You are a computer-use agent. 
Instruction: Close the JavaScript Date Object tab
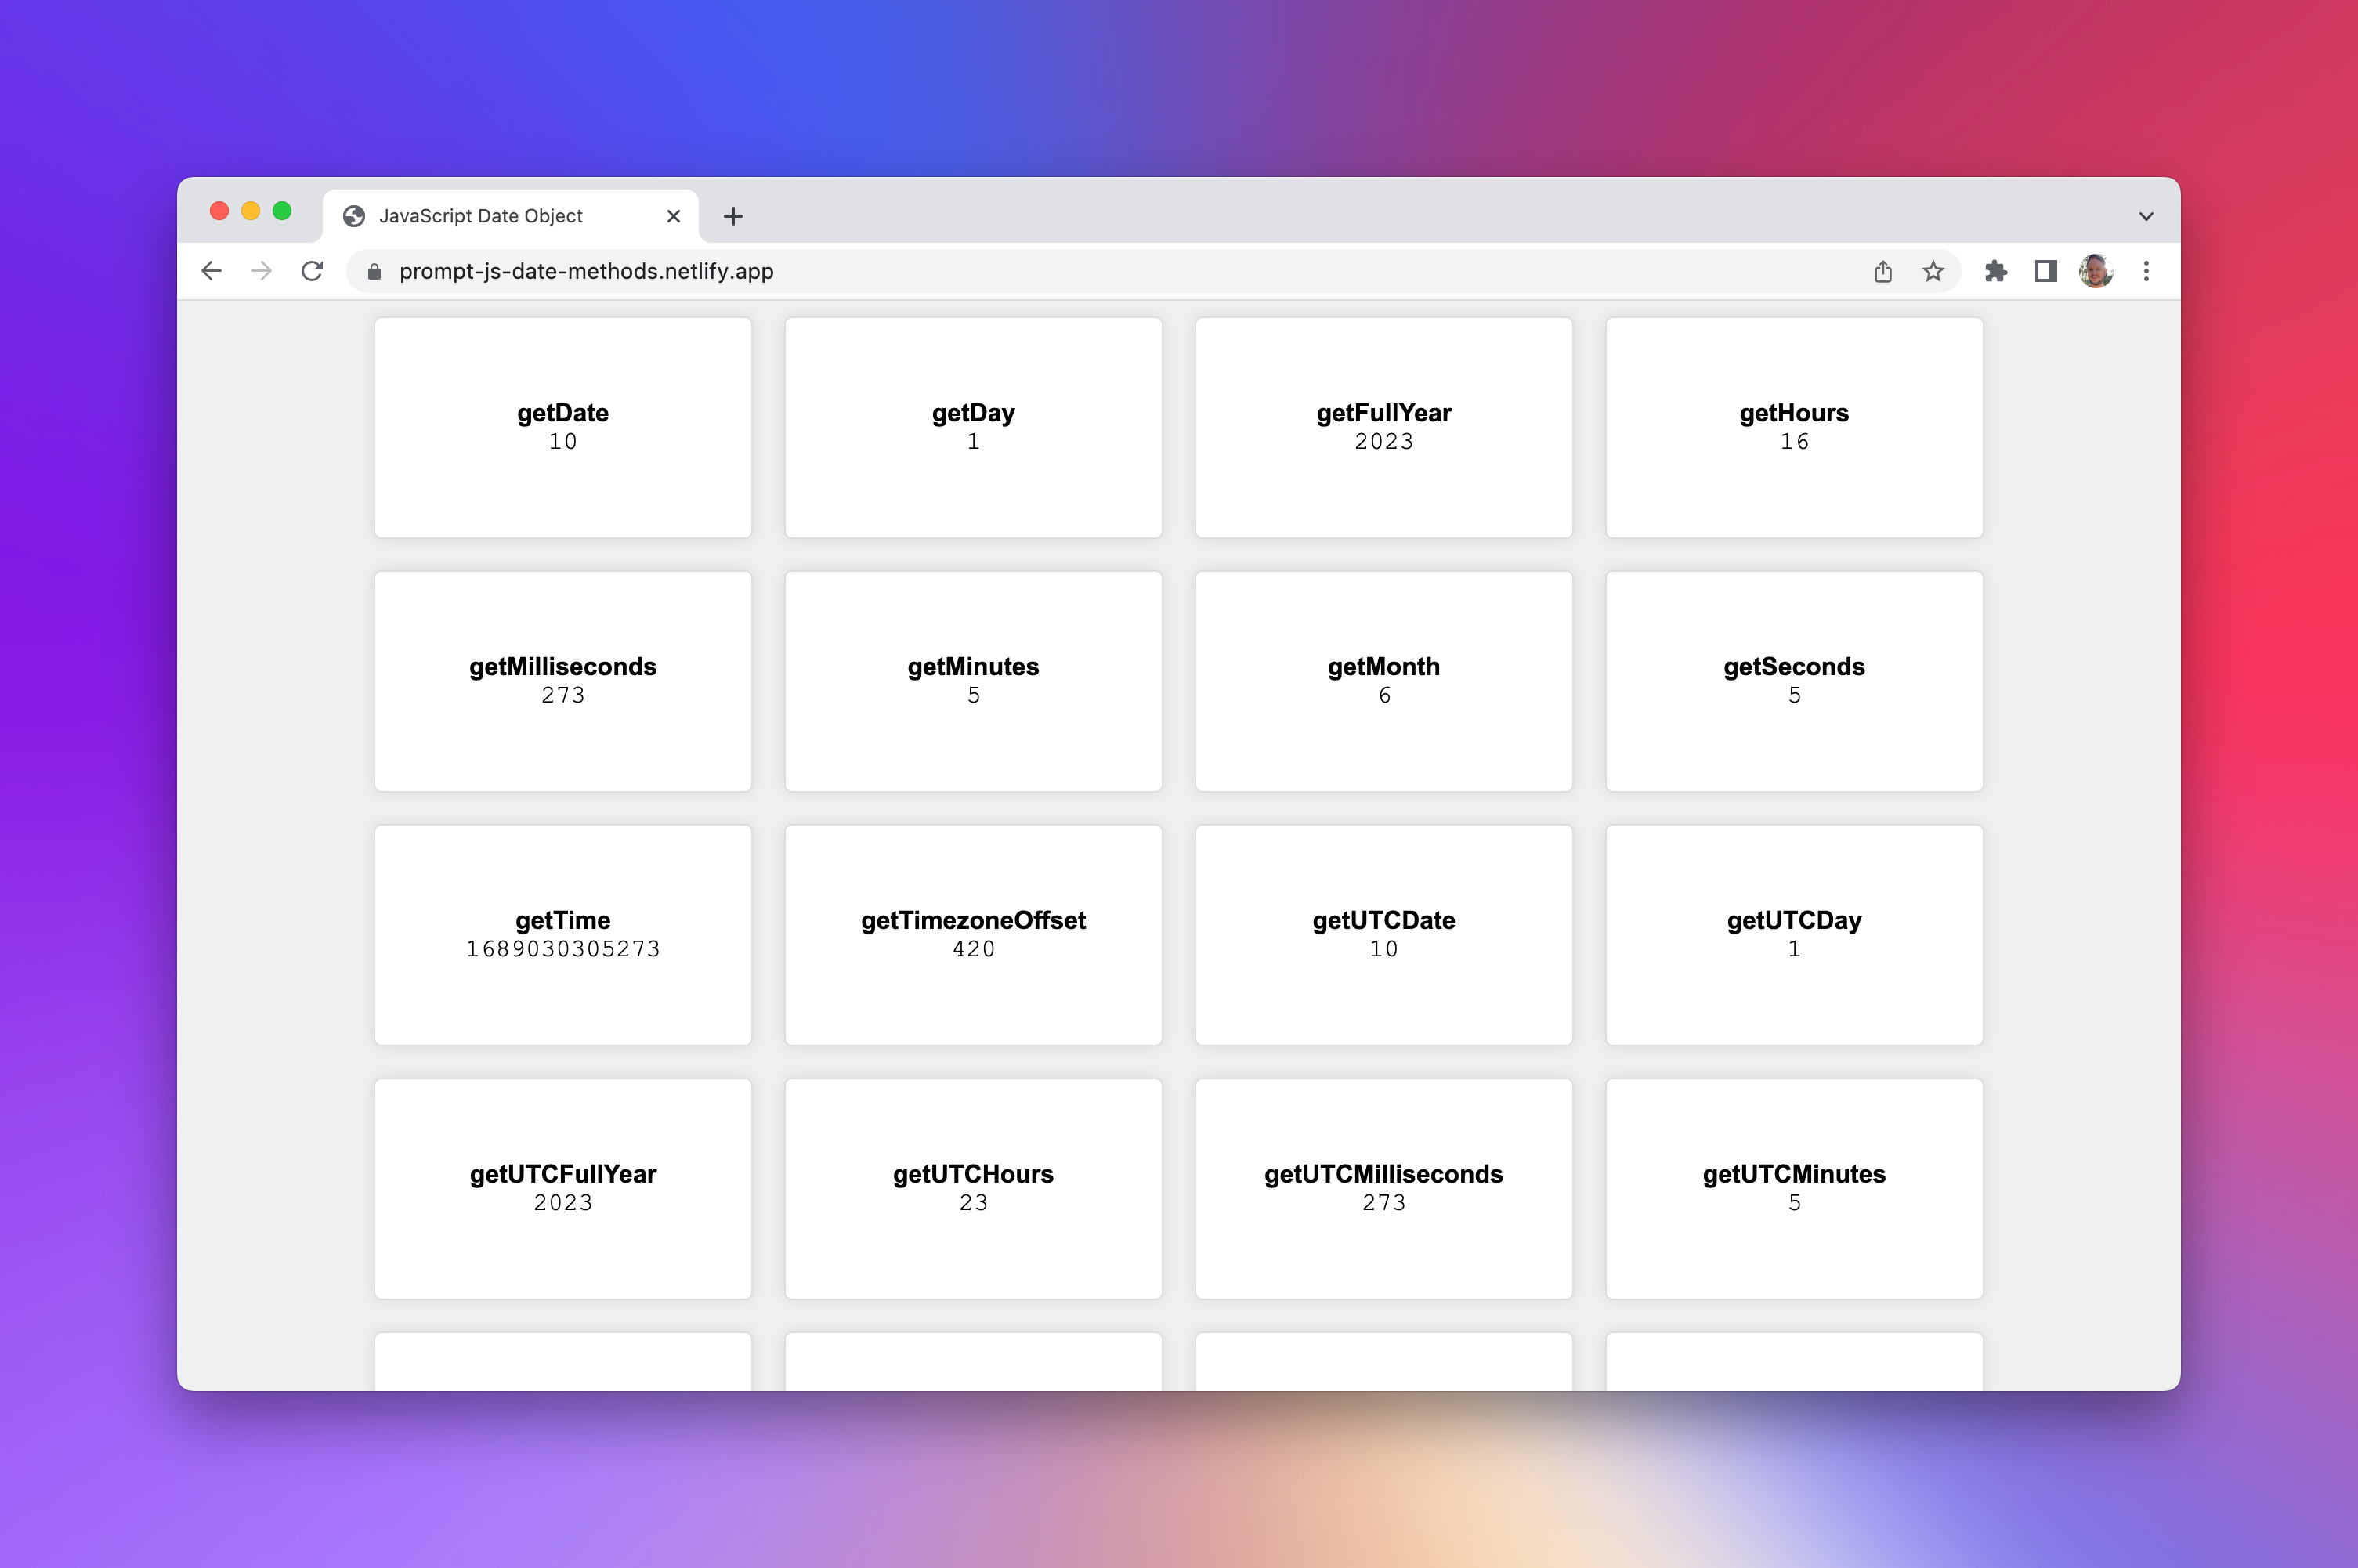(x=673, y=216)
